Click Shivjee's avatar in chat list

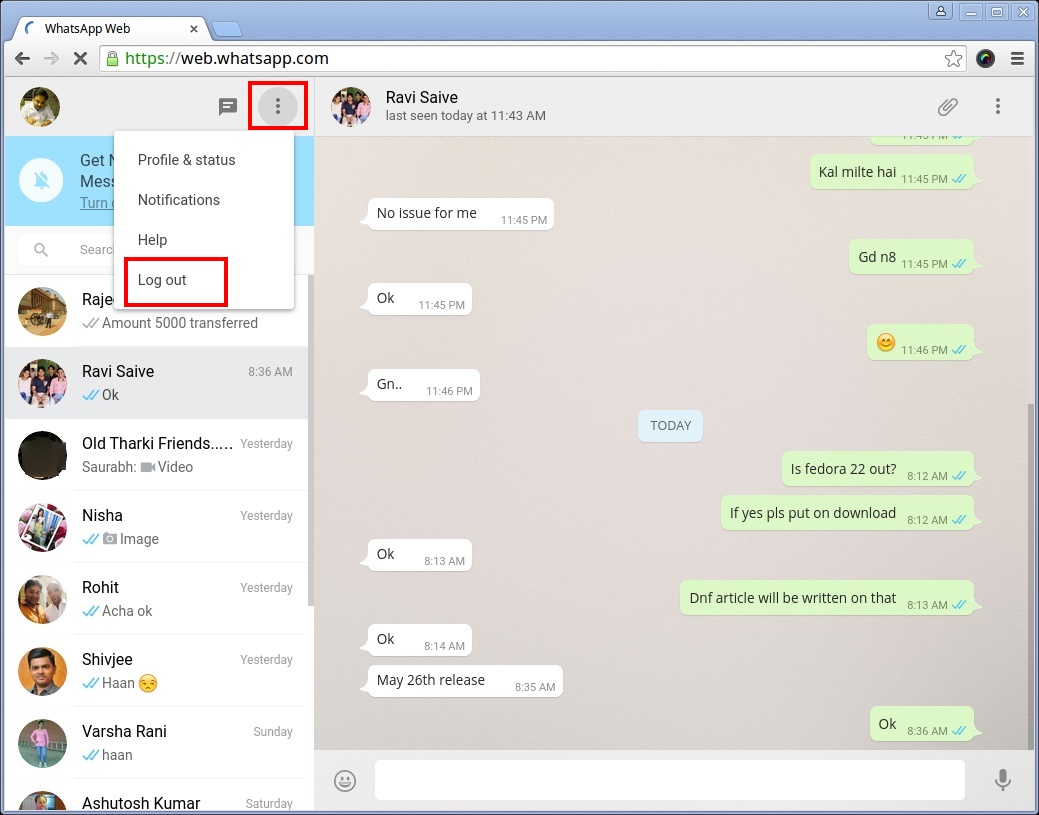click(42, 671)
